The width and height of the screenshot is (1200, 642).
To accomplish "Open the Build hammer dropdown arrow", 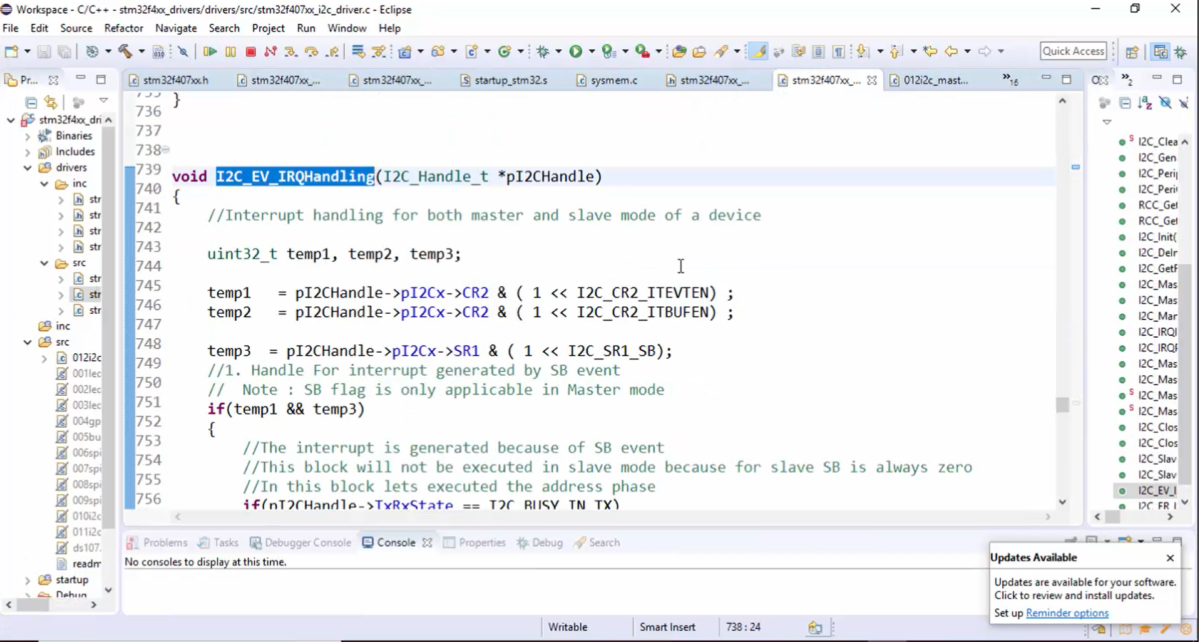I will [141, 51].
